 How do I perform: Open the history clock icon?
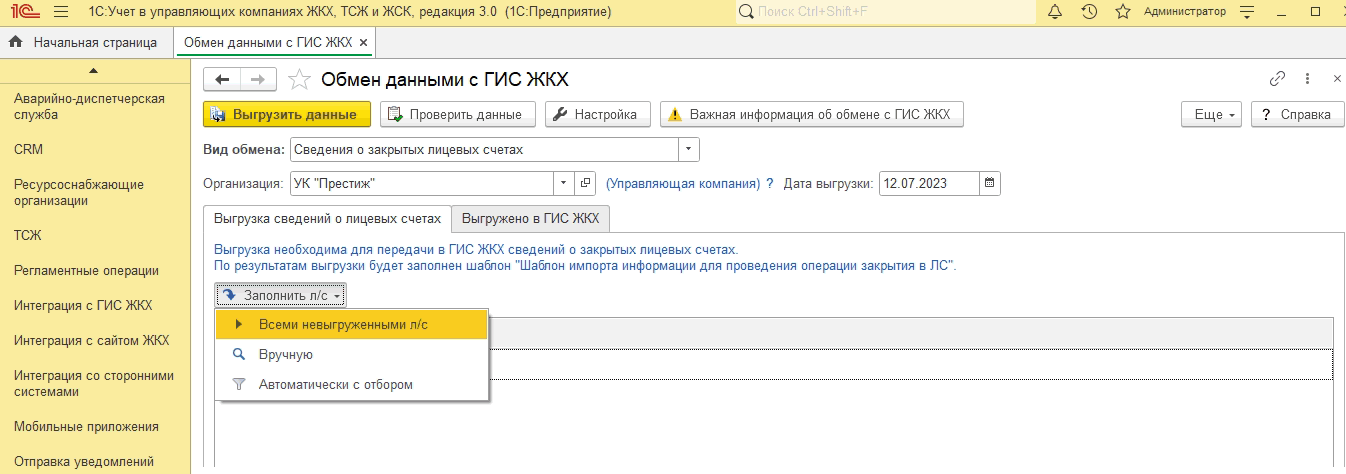click(x=1089, y=12)
